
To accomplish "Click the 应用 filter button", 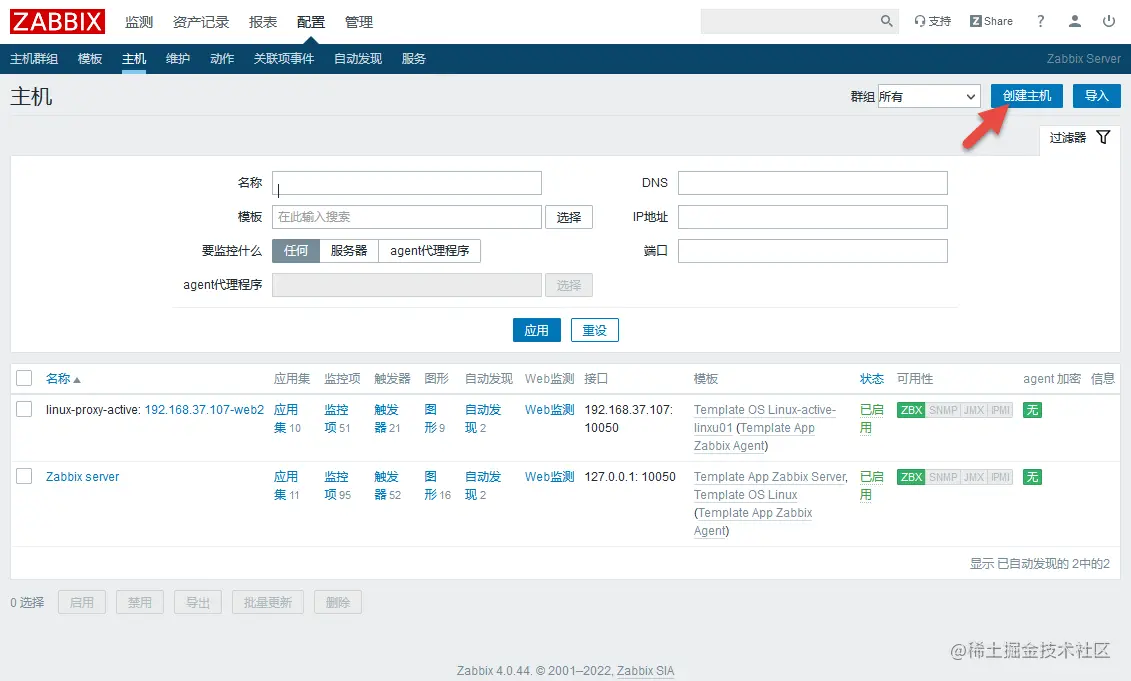I will [537, 330].
